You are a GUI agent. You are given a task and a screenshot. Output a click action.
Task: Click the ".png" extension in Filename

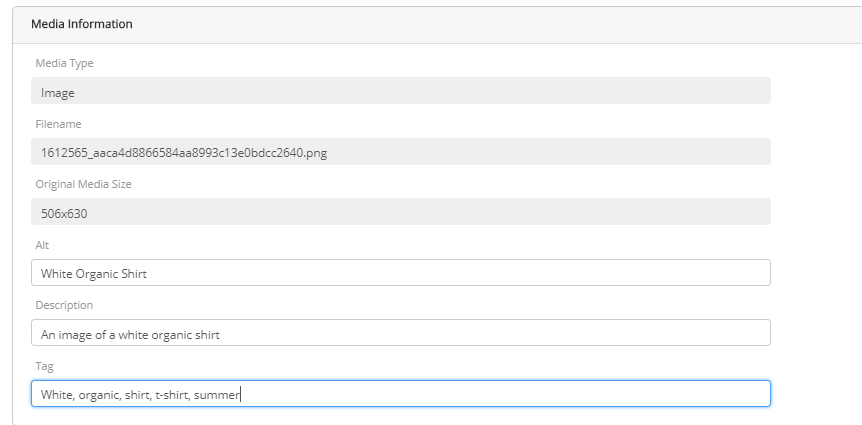(x=315, y=152)
